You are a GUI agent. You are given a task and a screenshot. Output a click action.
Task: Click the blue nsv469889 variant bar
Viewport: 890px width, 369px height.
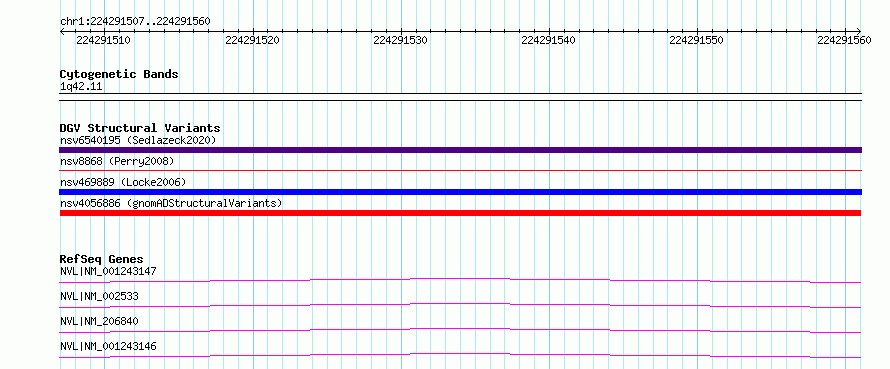pos(460,192)
